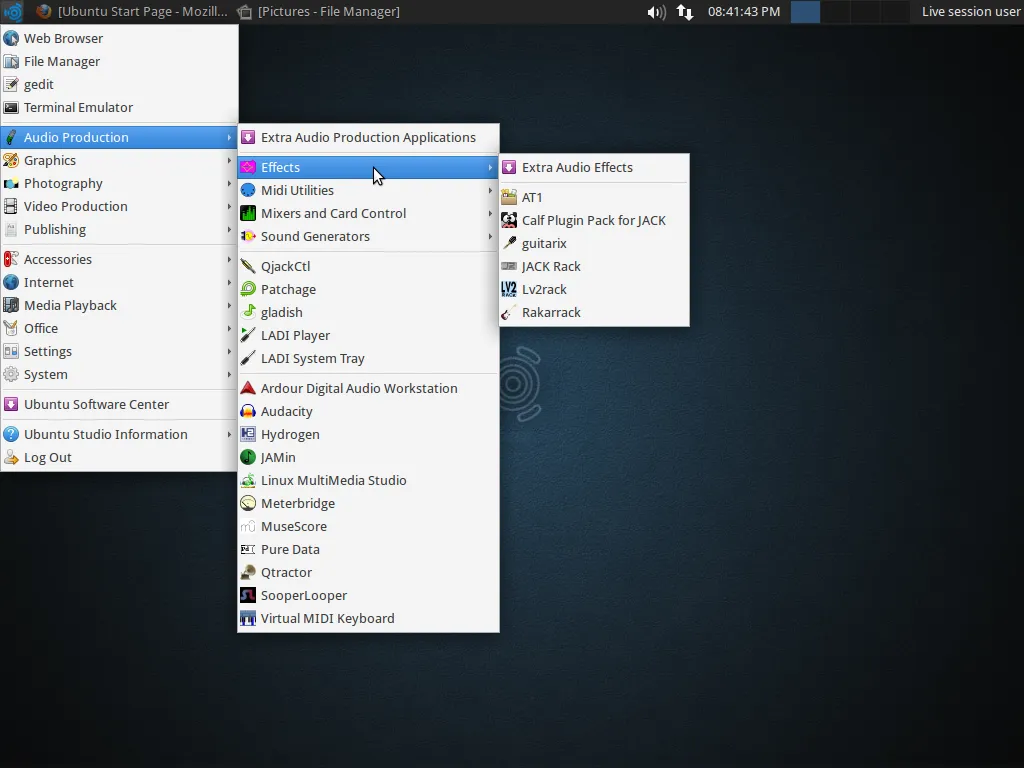
Task: Click the Hydrogen icon
Action: click(x=248, y=434)
